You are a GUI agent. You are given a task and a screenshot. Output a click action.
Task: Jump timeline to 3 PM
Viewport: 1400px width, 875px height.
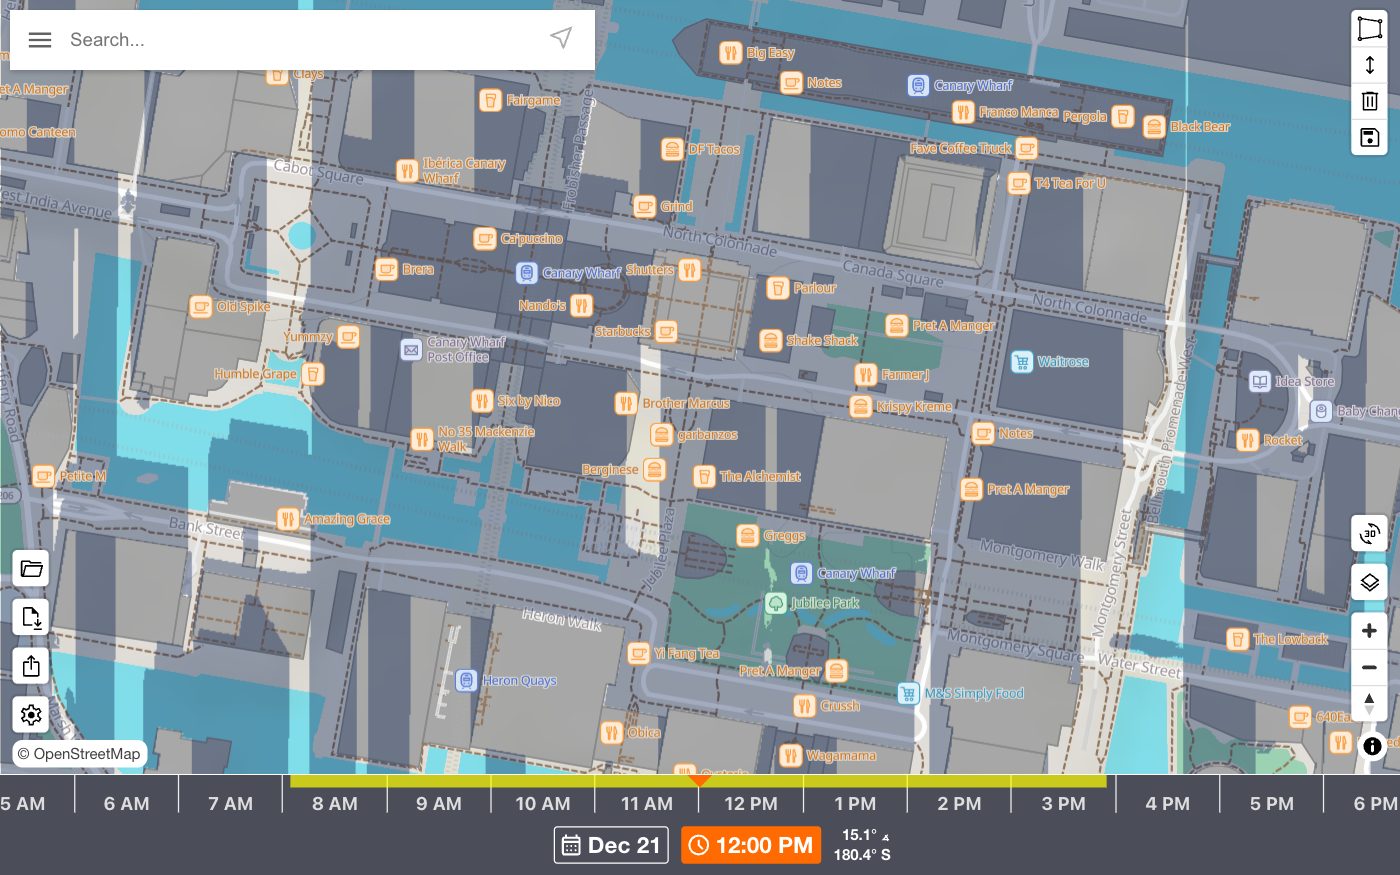pos(1063,803)
